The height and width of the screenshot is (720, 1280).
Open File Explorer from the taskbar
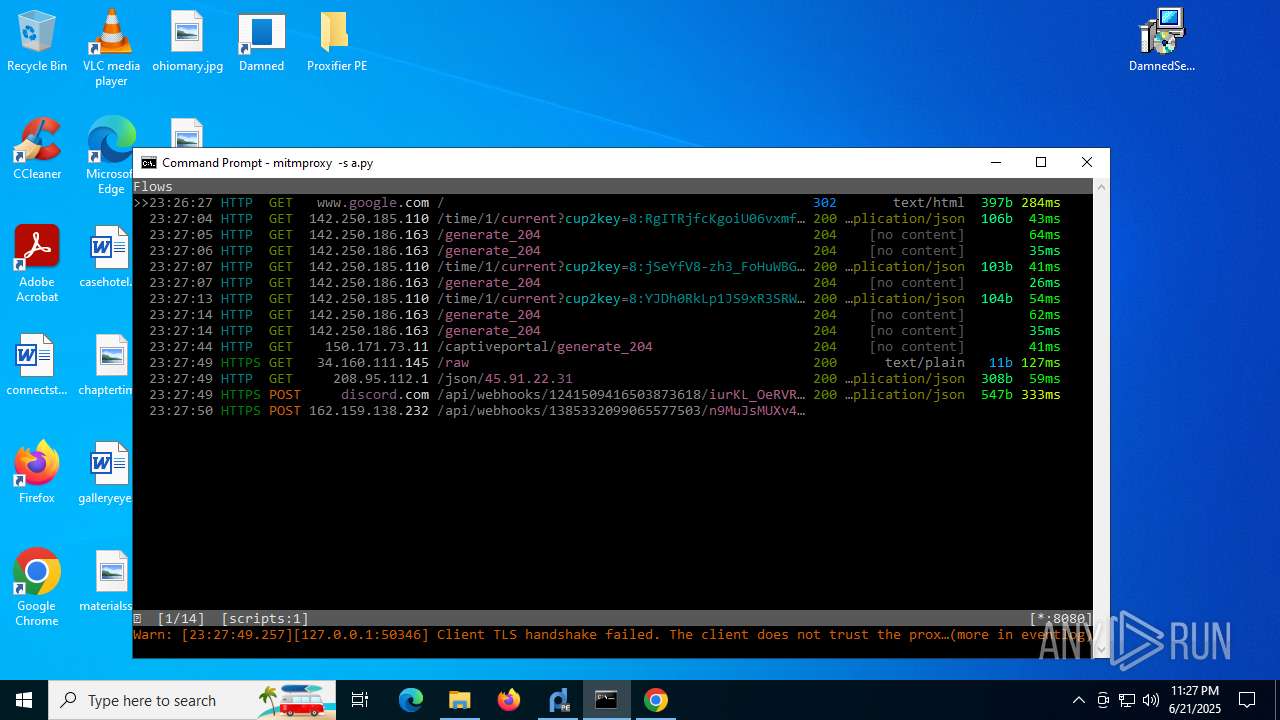pyautogui.click(x=460, y=700)
